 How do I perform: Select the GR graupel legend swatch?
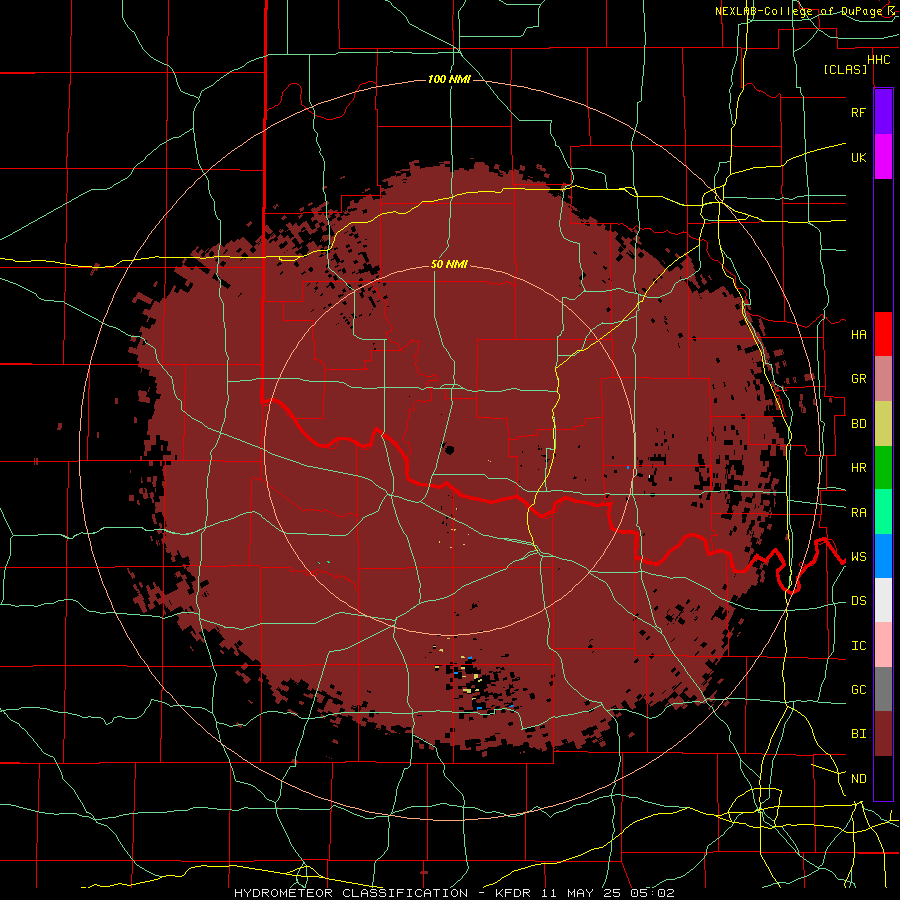(x=883, y=379)
